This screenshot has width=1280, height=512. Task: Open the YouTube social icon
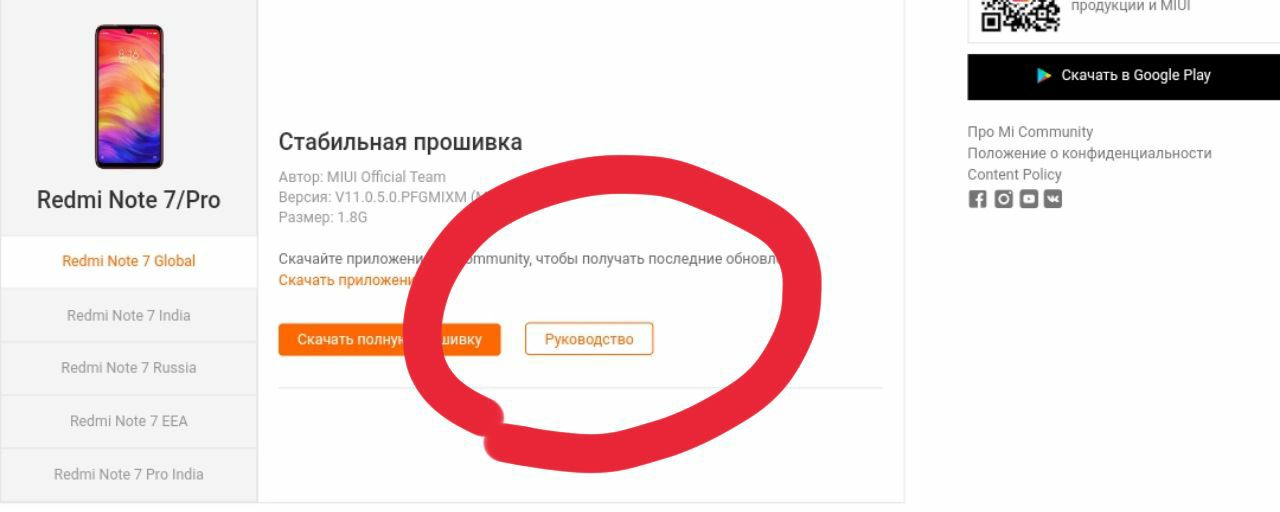[x=1028, y=199]
